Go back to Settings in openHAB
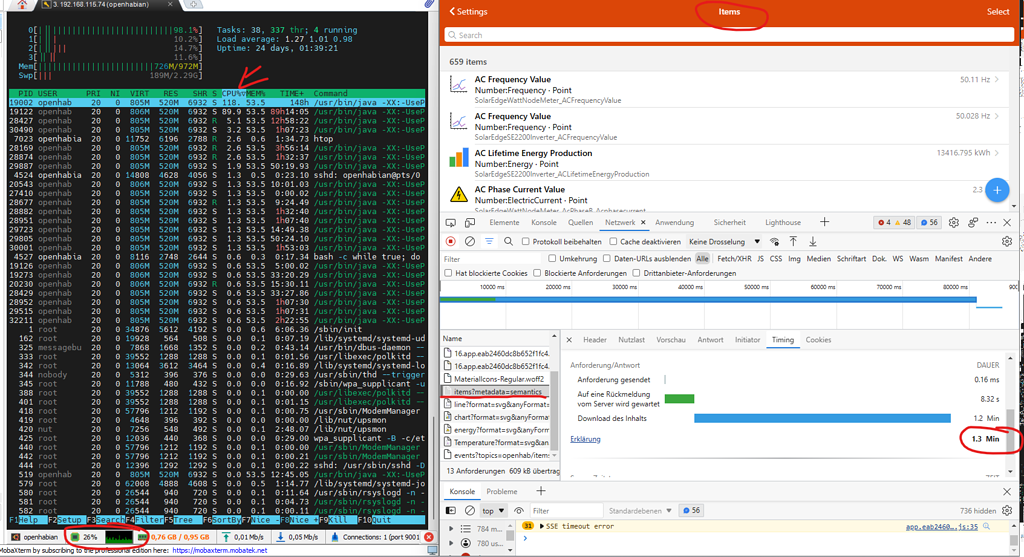The height and width of the screenshot is (557, 1024). click(x=468, y=12)
